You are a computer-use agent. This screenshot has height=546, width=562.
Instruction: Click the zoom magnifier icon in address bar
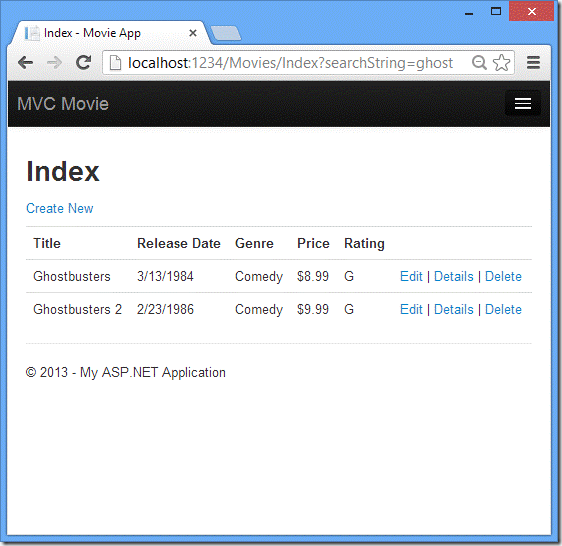tap(479, 63)
